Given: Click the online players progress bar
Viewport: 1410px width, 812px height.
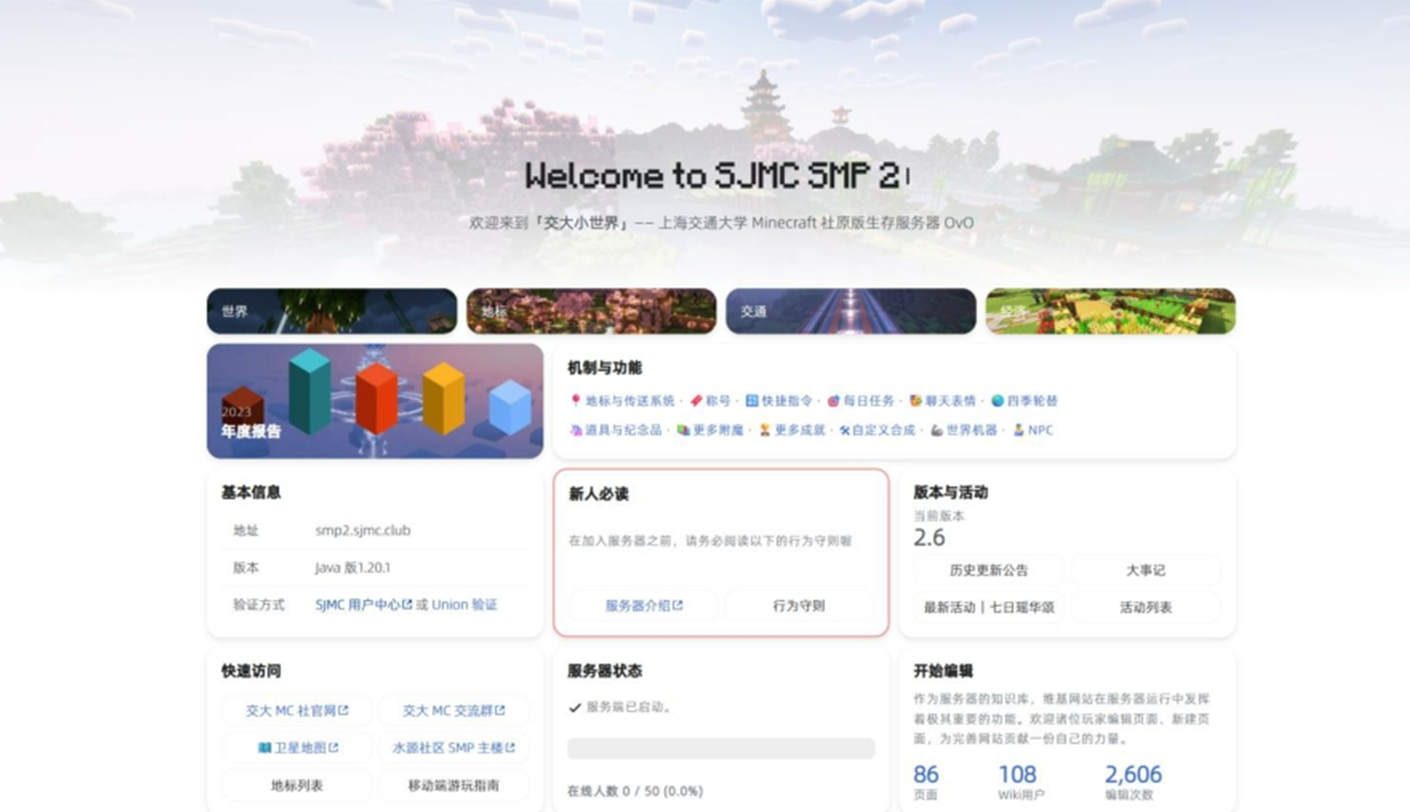Looking at the screenshot, I should point(721,749).
